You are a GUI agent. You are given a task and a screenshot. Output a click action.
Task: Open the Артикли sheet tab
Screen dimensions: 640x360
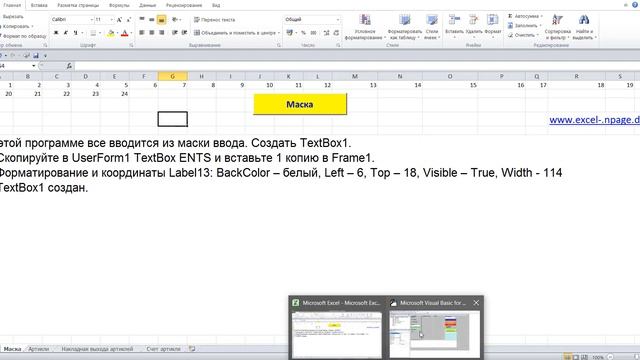(x=38, y=349)
